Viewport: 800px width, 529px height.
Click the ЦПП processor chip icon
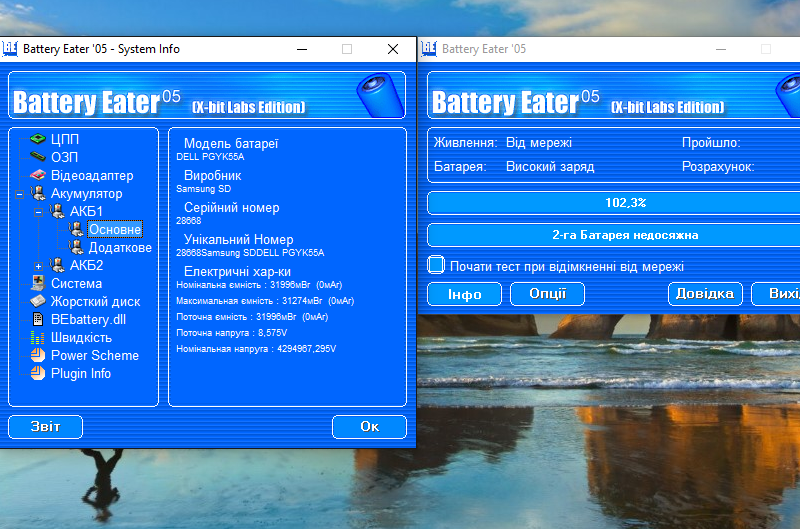click(38, 139)
